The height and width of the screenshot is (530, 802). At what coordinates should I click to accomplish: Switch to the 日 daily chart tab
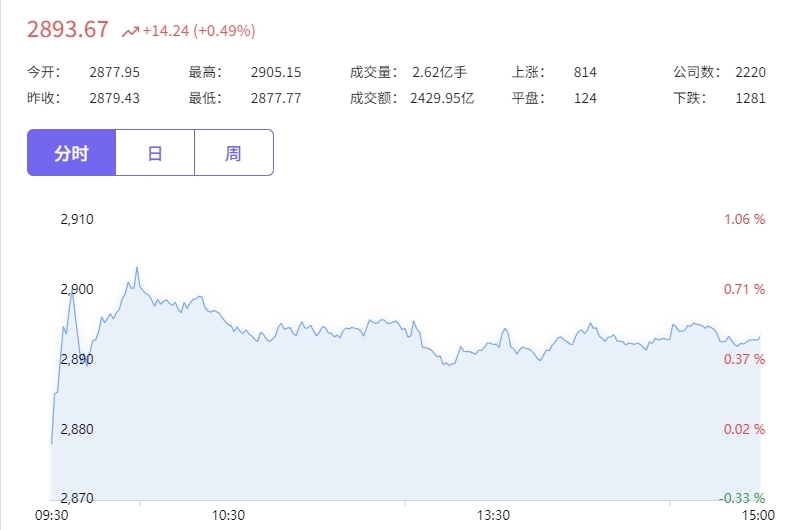click(x=155, y=153)
